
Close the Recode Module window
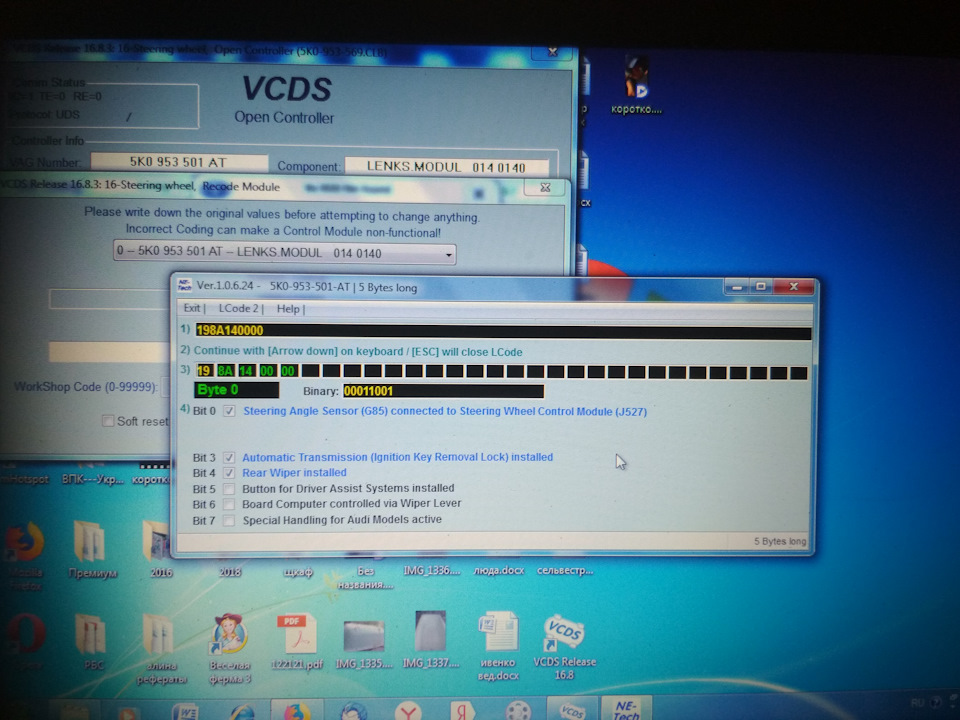click(x=545, y=187)
